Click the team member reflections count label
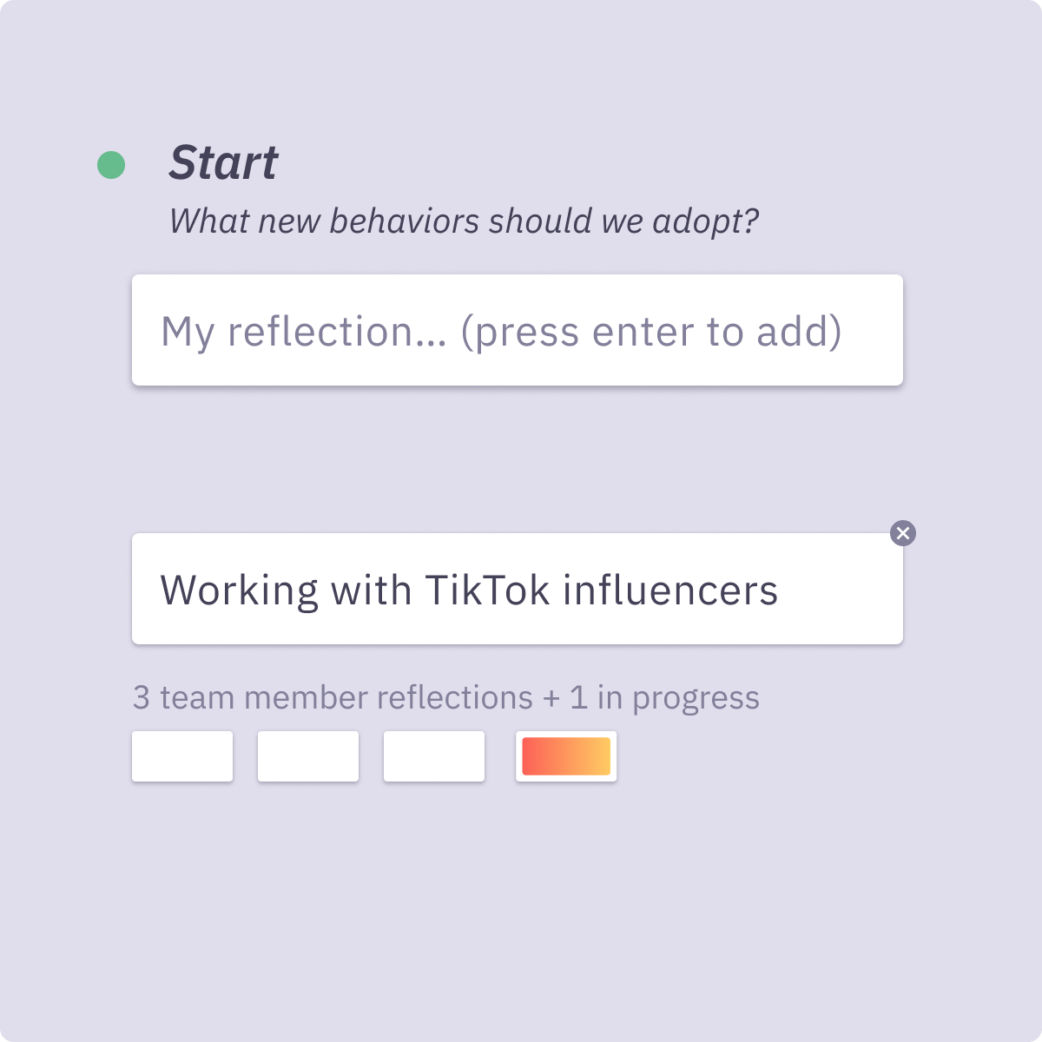Screen dimensions: 1042x1042 445,697
